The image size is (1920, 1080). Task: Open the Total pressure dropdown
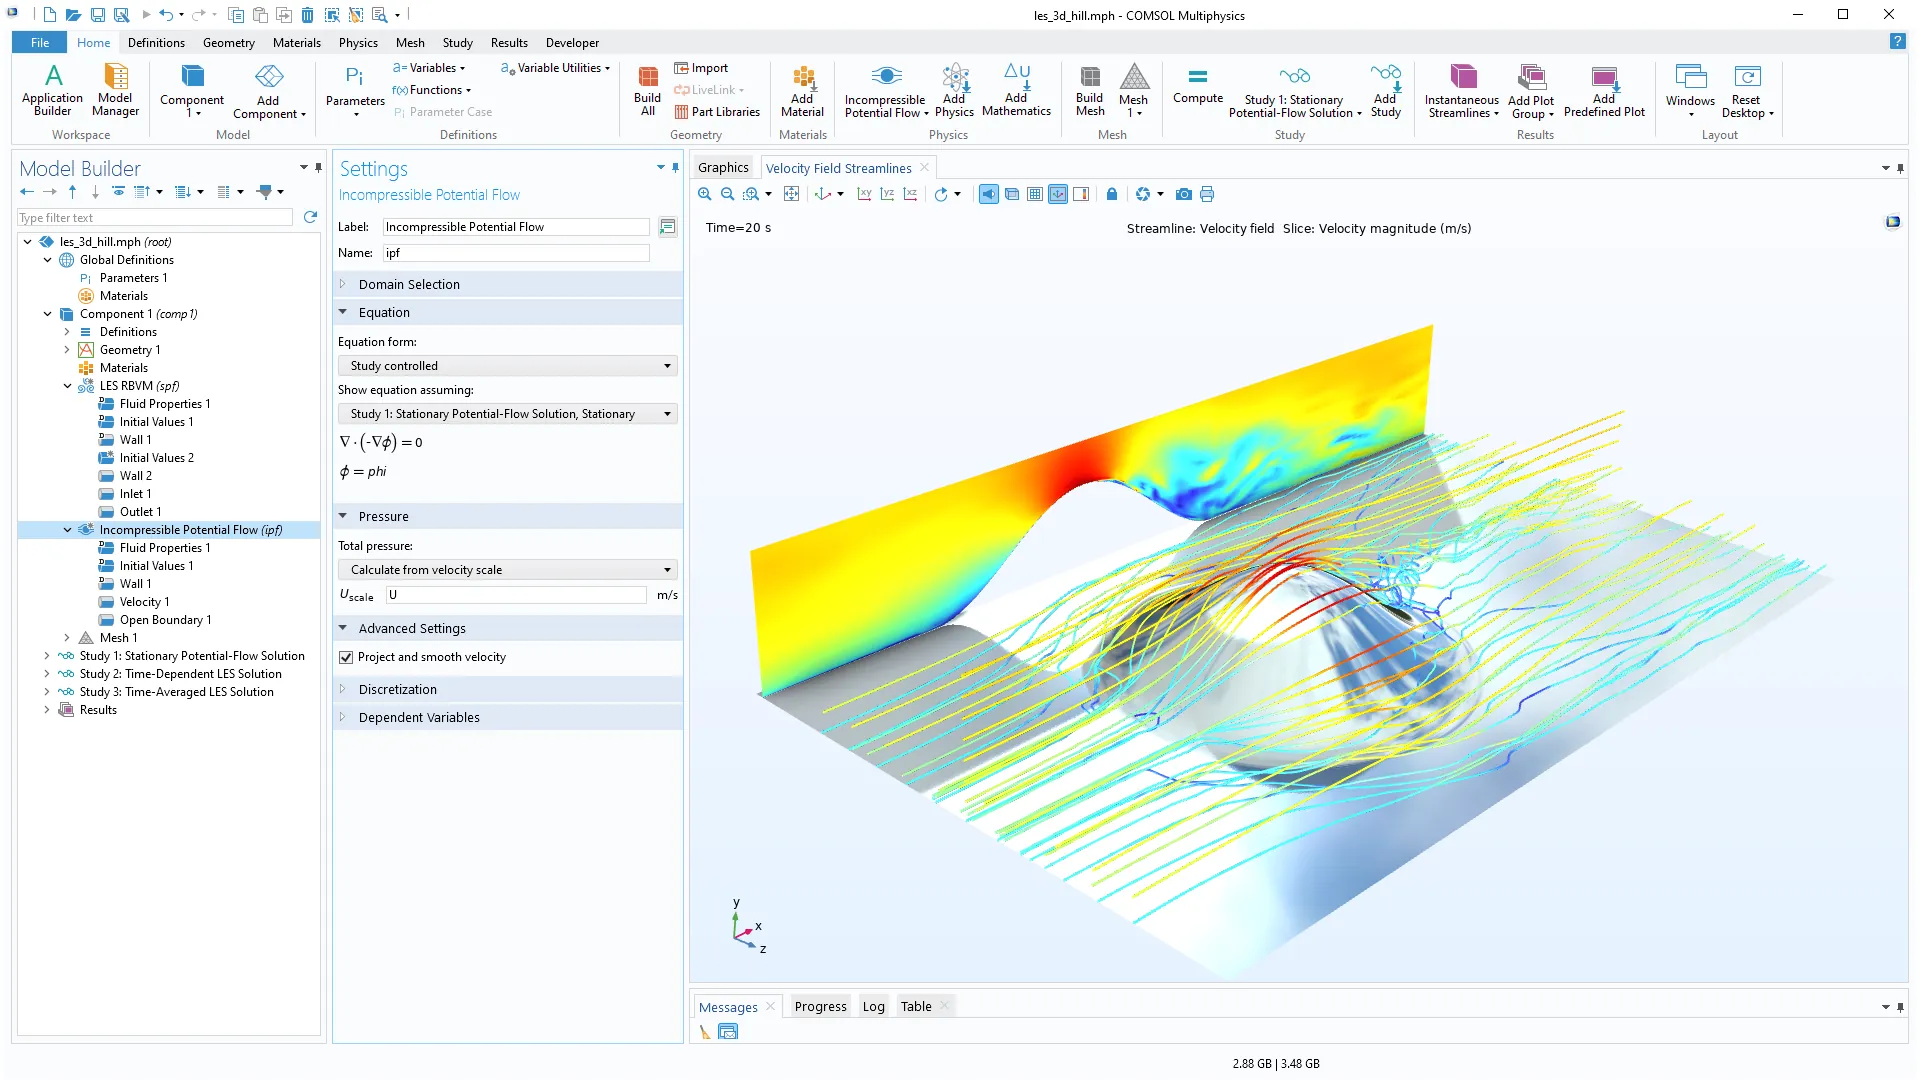(x=508, y=570)
